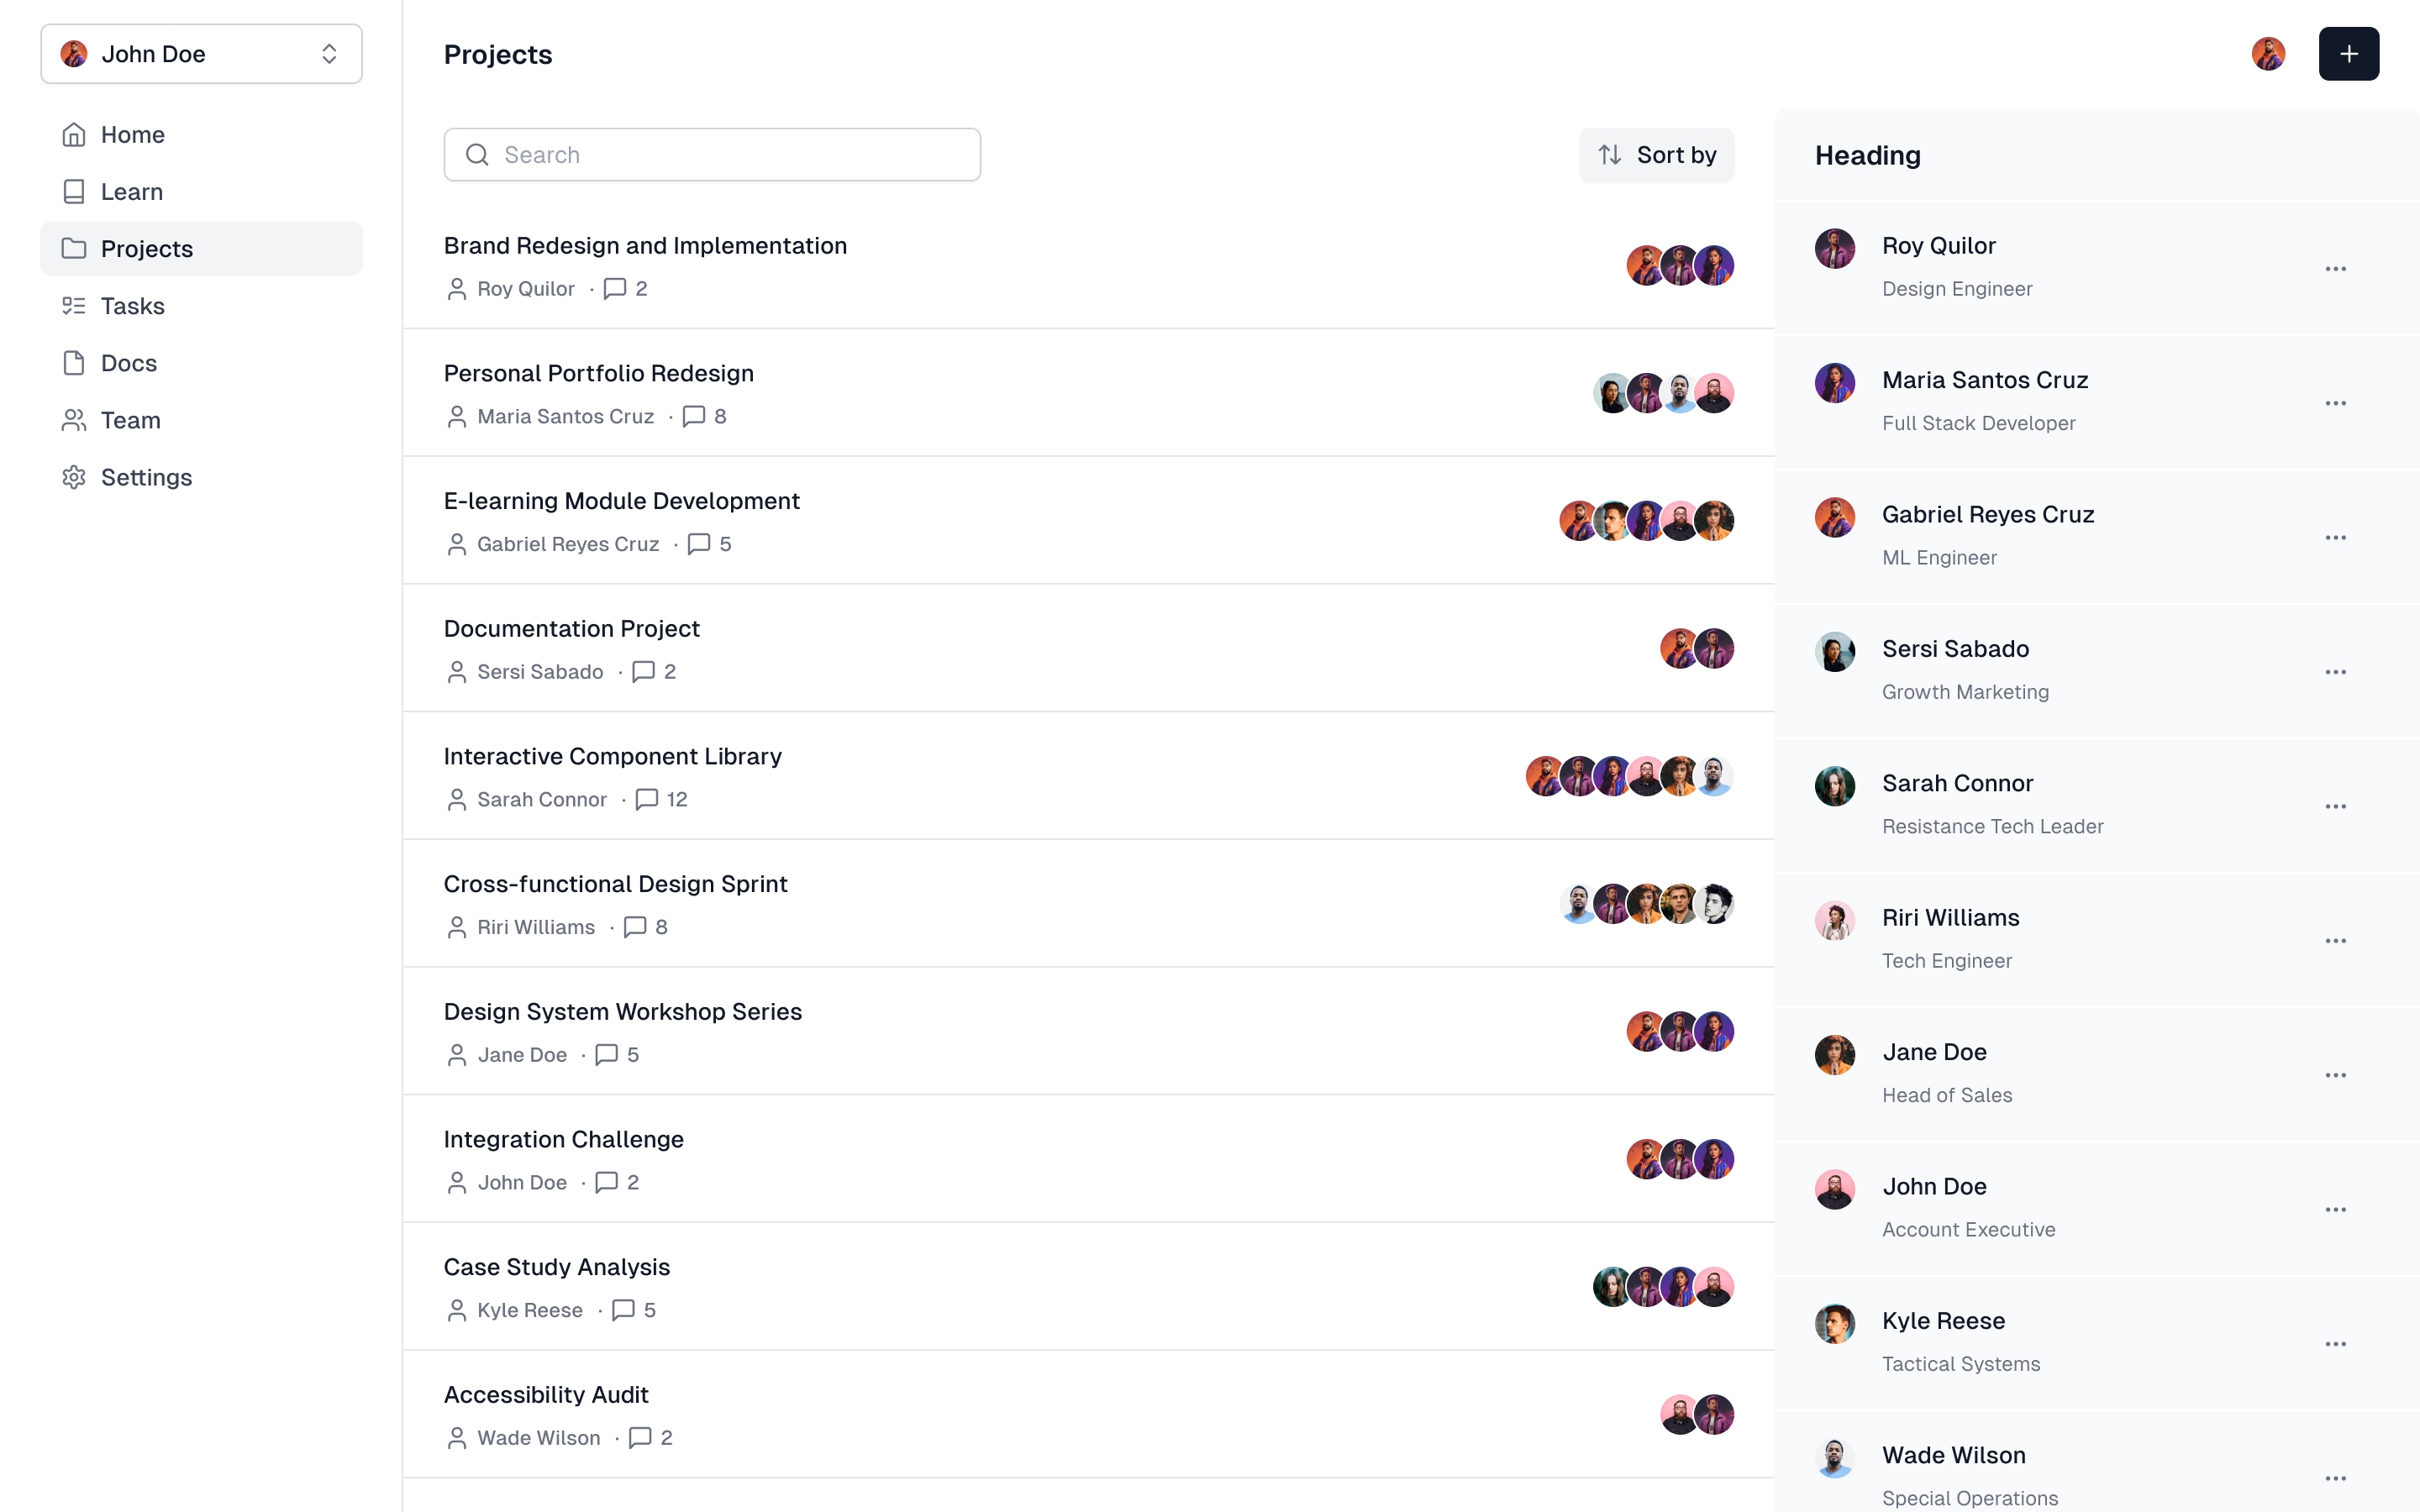The width and height of the screenshot is (2420, 1512).
Task: Open more options for Roy Quilor
Action: 2335,269
